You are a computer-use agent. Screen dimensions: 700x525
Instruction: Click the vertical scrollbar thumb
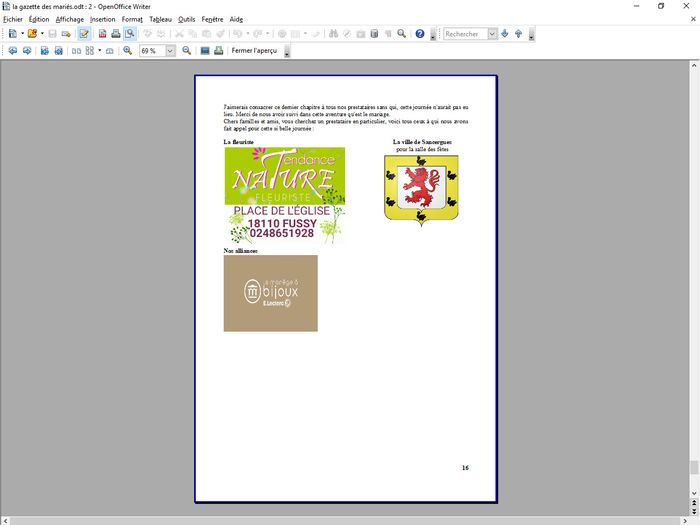pos(694,467)
